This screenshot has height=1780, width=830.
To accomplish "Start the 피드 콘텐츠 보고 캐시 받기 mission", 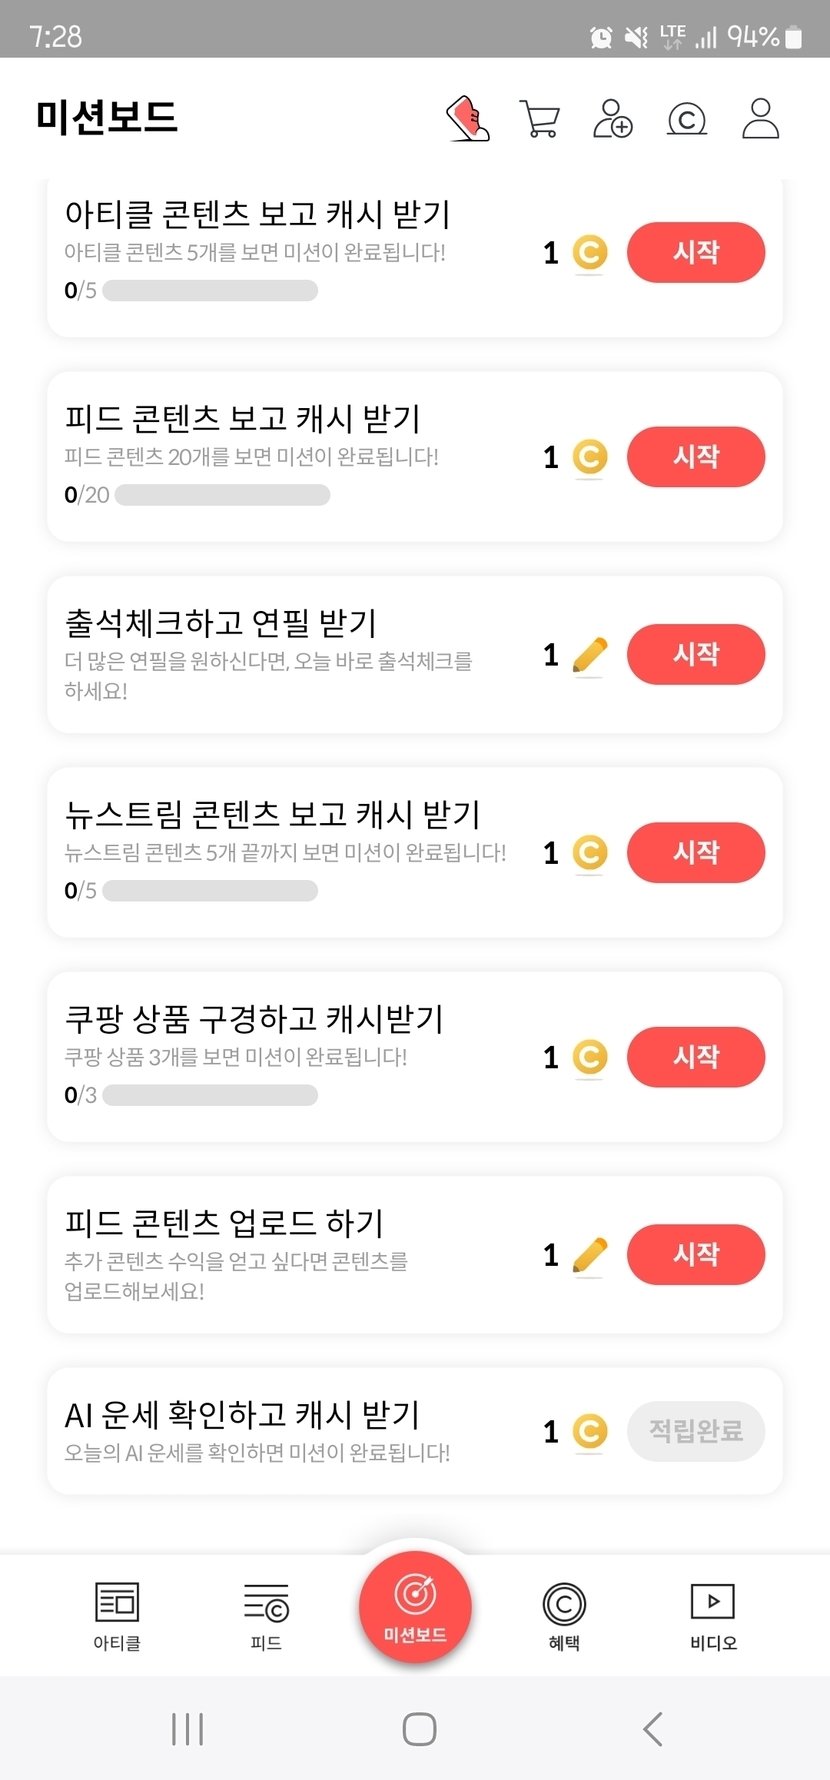I will tap(696, 457).
